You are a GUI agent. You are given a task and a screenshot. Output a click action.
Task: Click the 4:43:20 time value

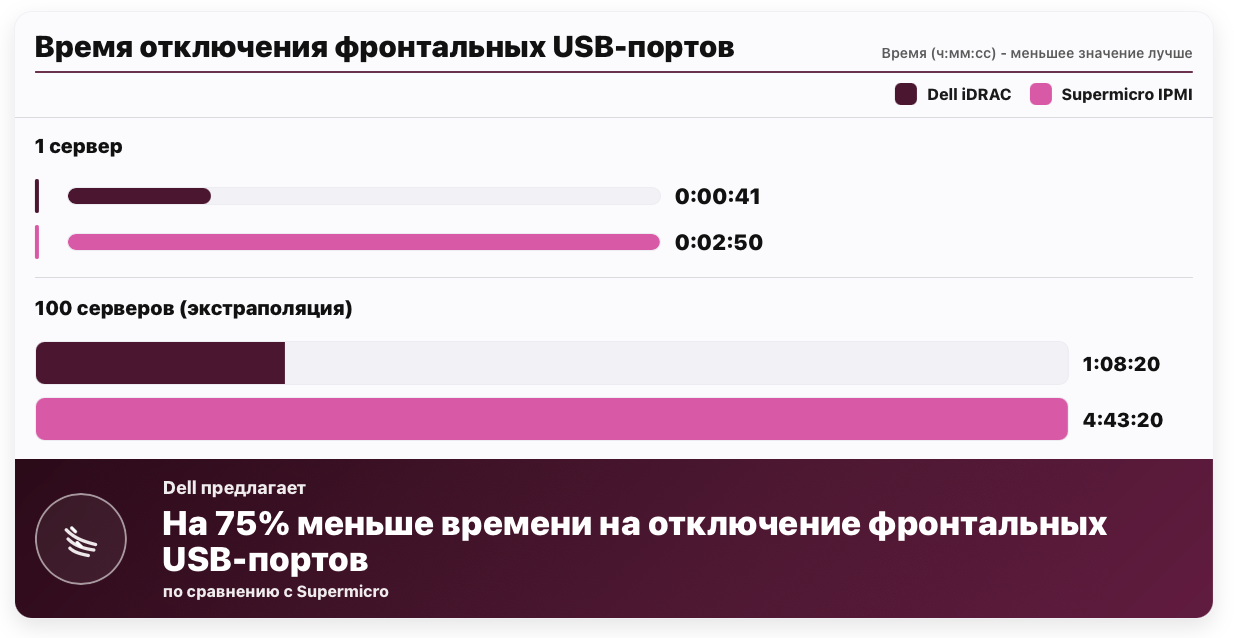1123,420
